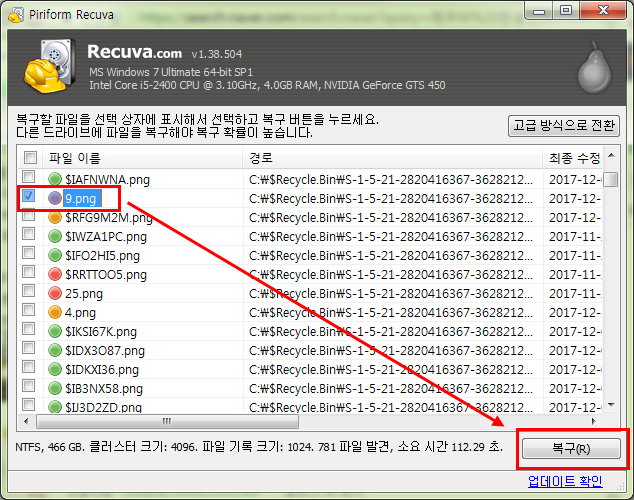Click 고급 방식으로 전환 button
The height and width of the screenshot is (500, 634).
click(x=564, y=126)
